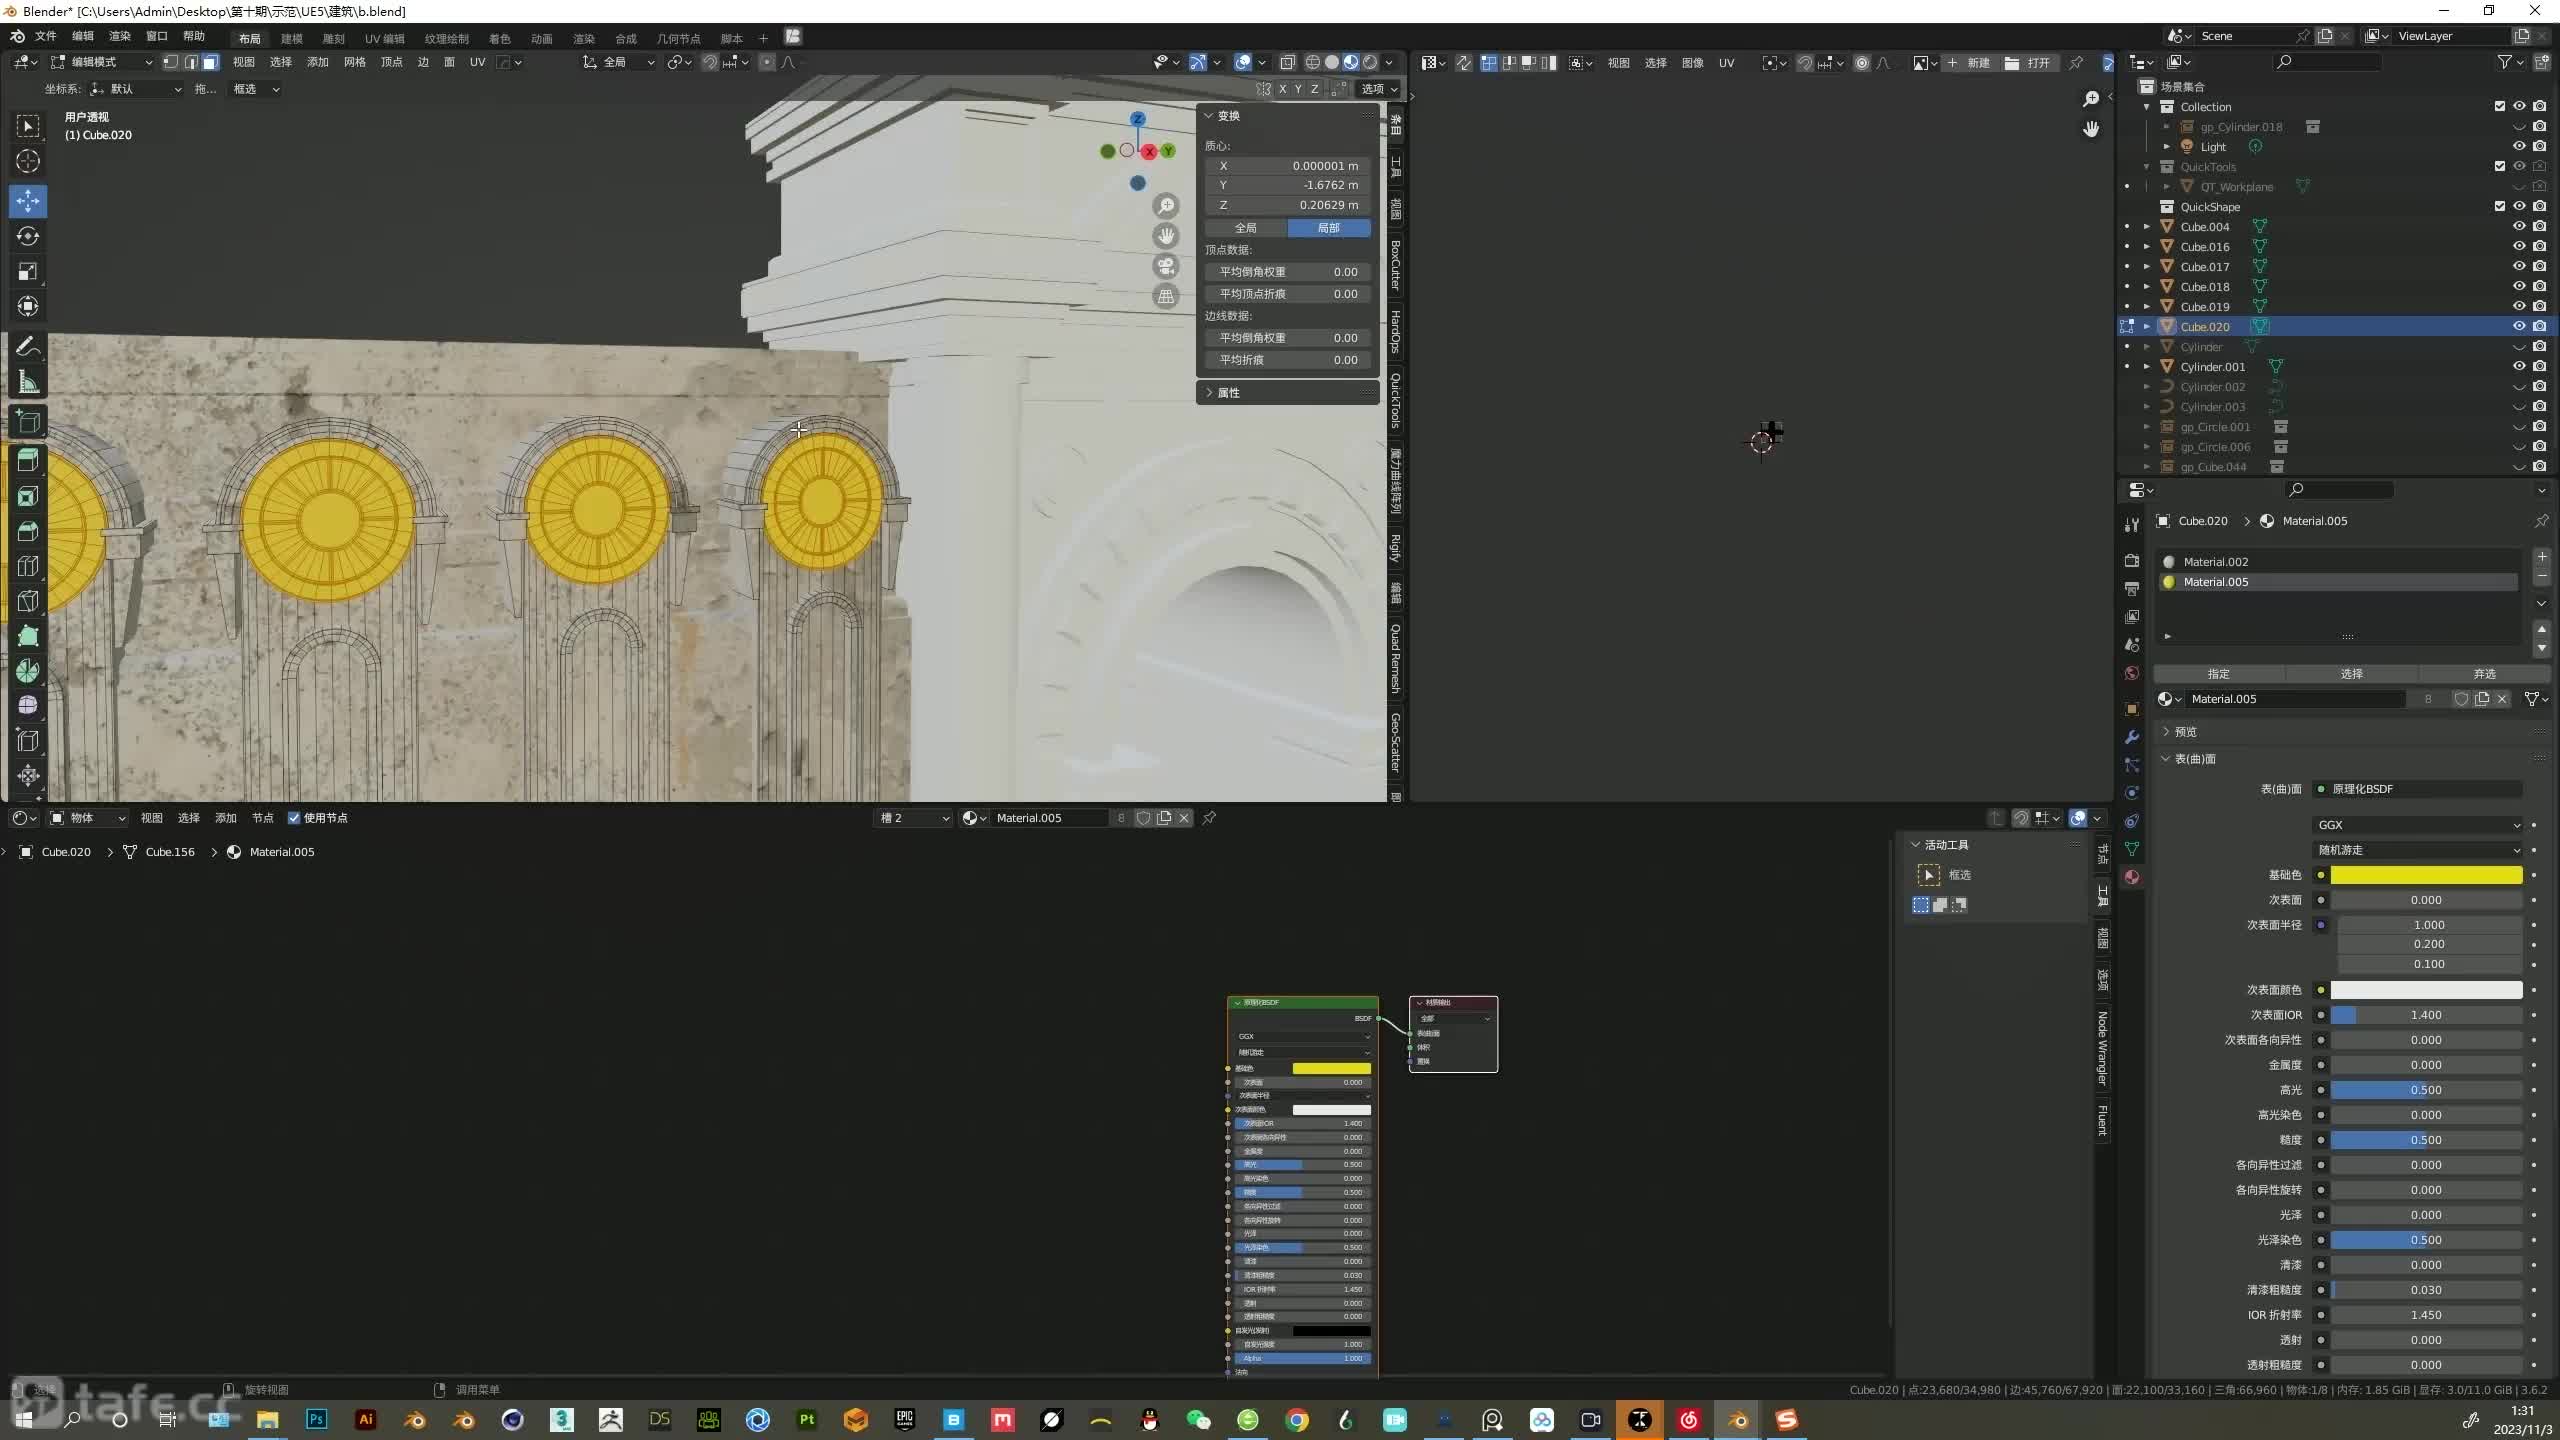The height and width of the screenshot is (1440, 2560).
Task: Toggle the Use Nodes checkbox
Action: coord(294,818)
